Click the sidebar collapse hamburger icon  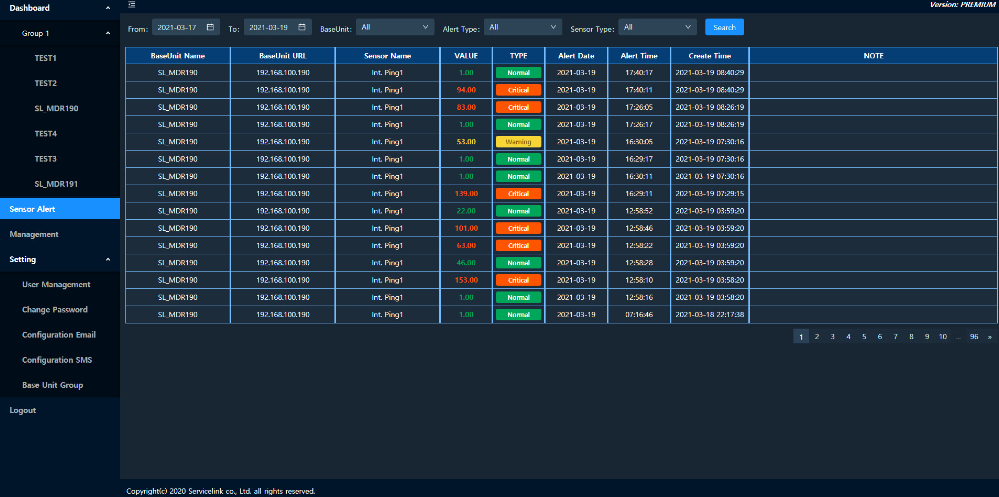point(132,6)
